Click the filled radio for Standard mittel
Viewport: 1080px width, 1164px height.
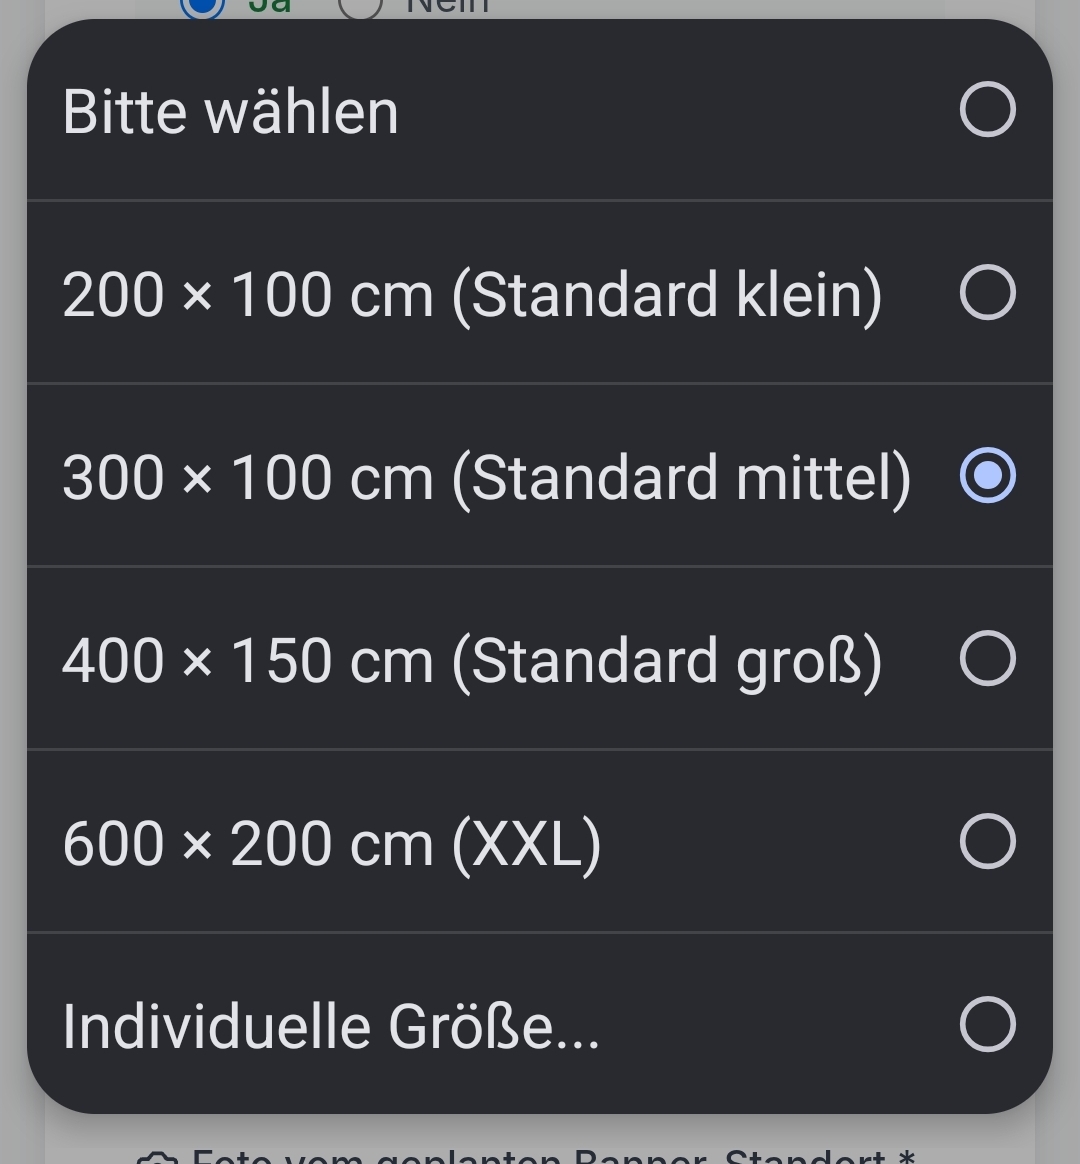click(x=987, y=475)
